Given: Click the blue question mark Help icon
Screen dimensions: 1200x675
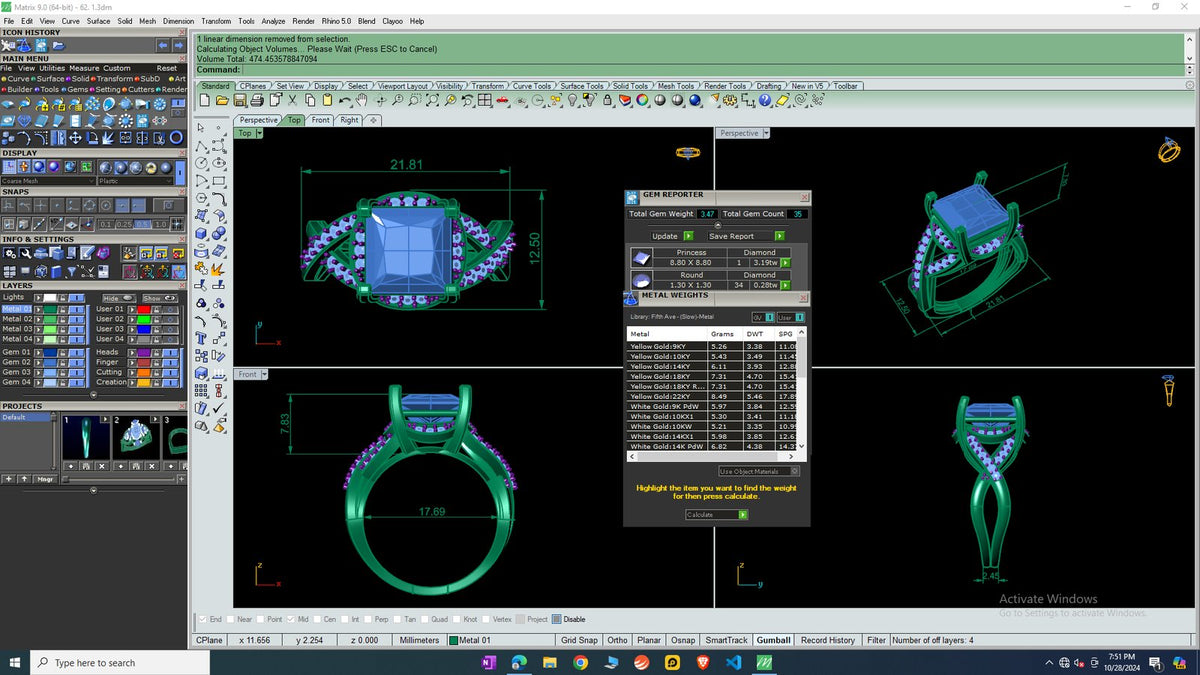Looking at the screenshot, I should (x=765, y=100).
